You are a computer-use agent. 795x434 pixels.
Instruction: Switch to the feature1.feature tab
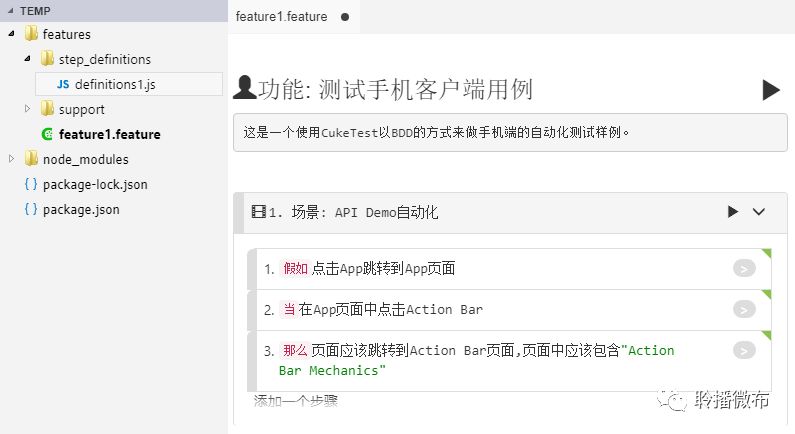(281, 17)
